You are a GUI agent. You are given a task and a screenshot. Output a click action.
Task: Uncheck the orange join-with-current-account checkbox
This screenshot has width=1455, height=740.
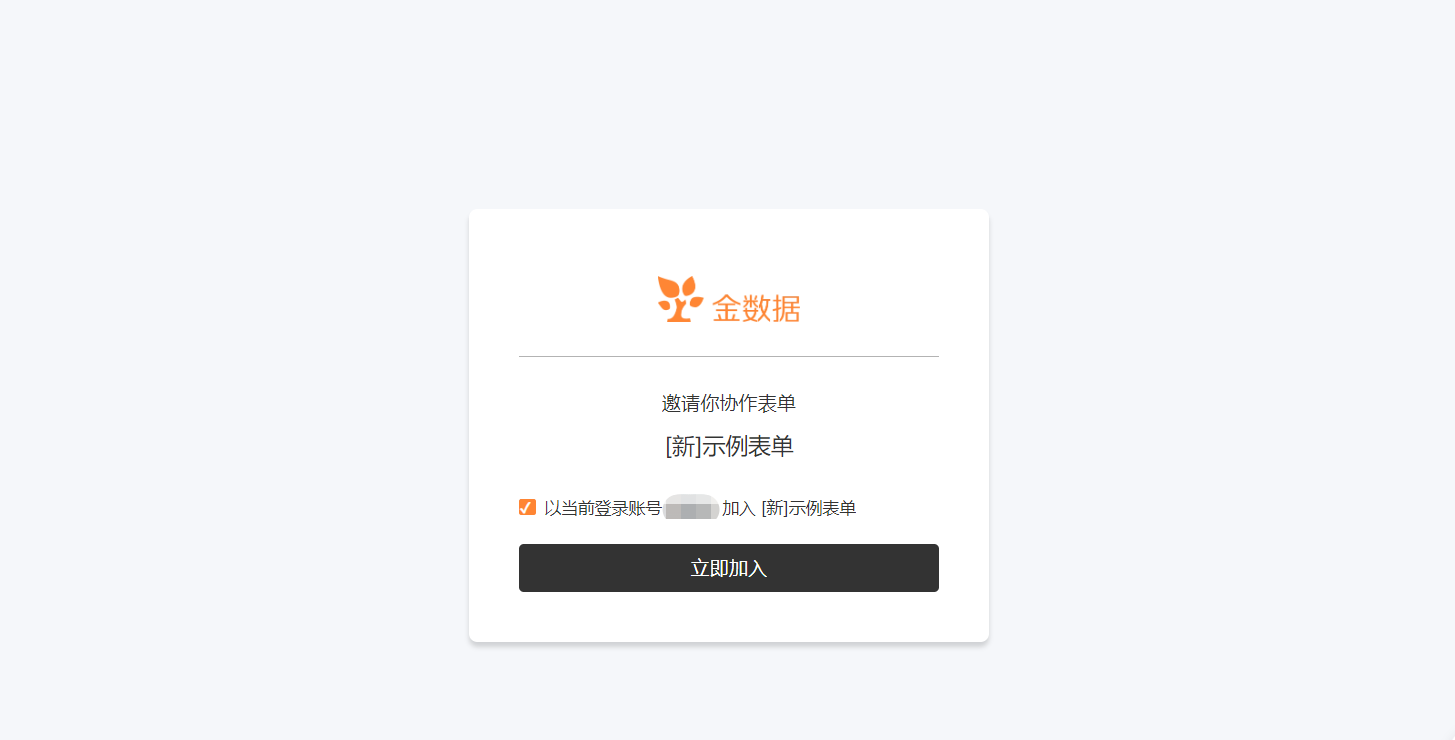pyautogui.click(x=527, y=507)
